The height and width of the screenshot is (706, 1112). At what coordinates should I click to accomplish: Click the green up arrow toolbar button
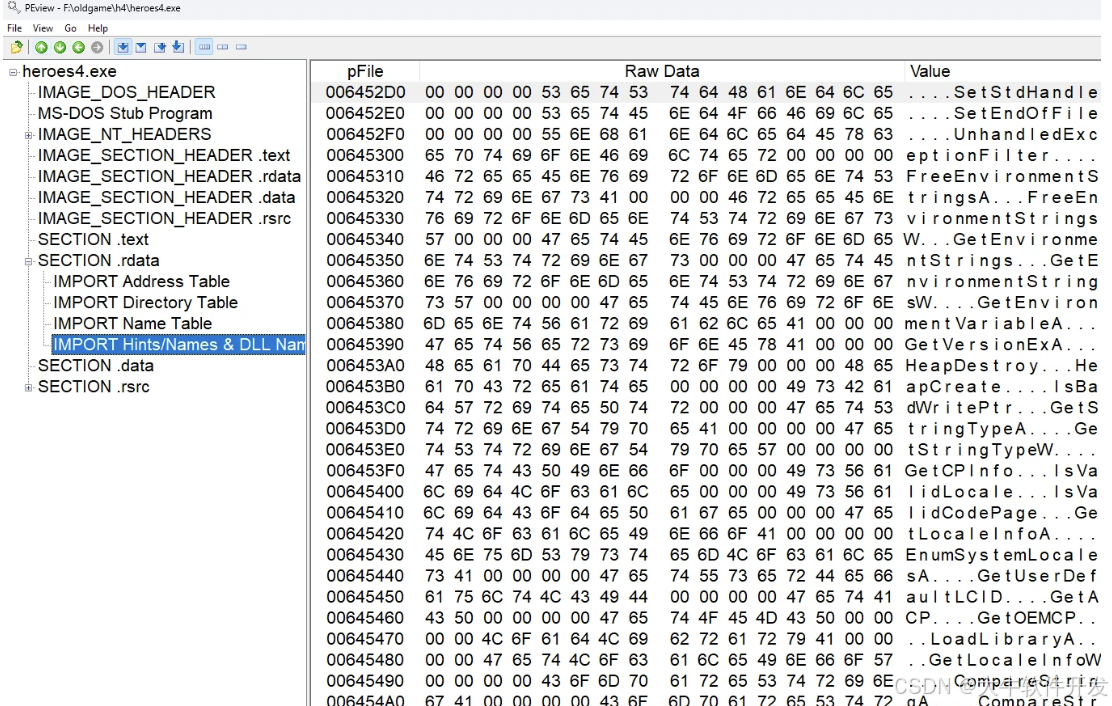[41, 47]
